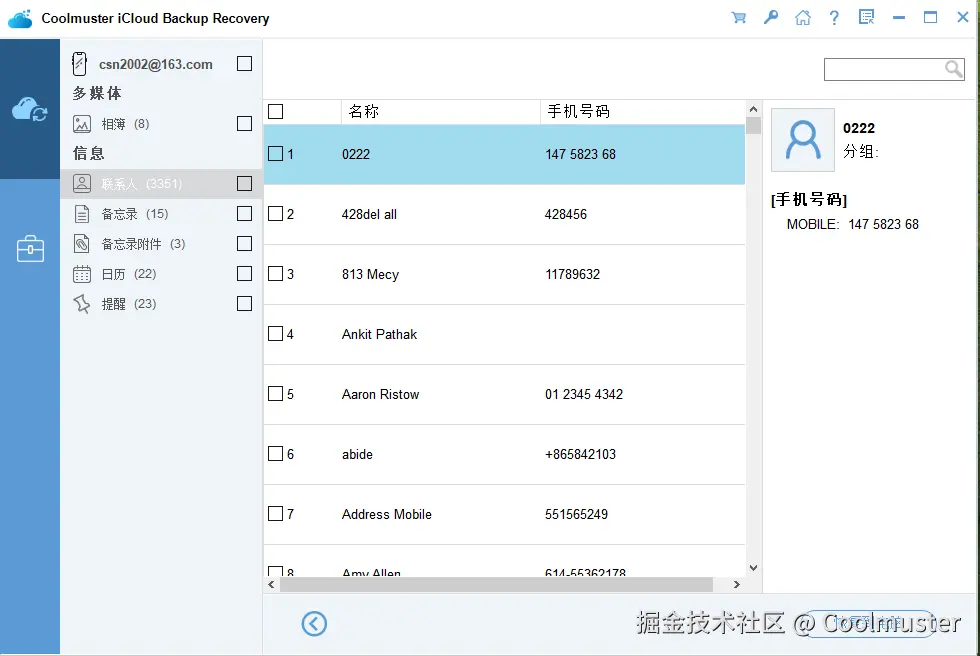Screen dimensions: 980x656
Task: Click the scrollbar down arrow
Action: pyautogui.click(x=753, y=567)
